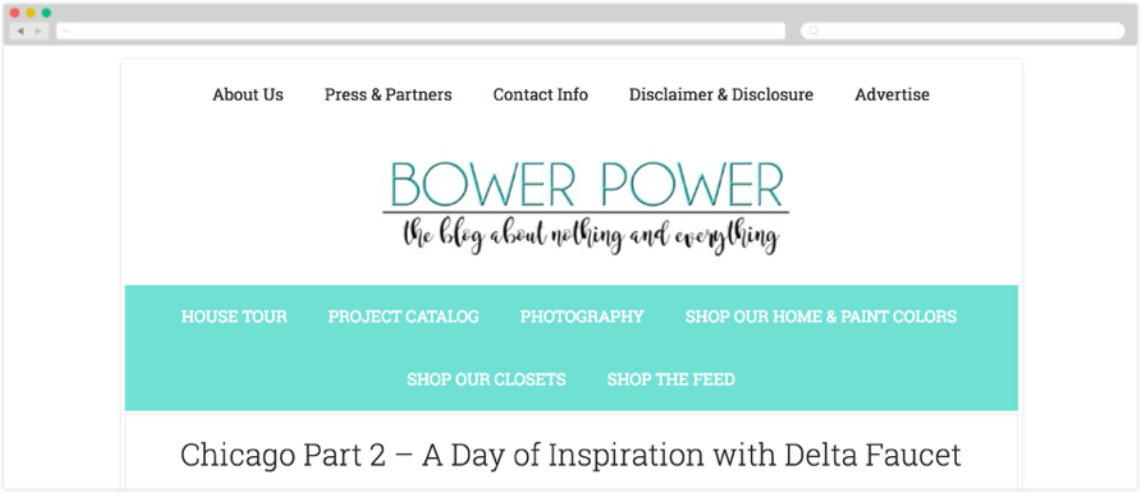1142x494 pixels.
Task: Click the green maximize window dot
Action: pos(47,13)
